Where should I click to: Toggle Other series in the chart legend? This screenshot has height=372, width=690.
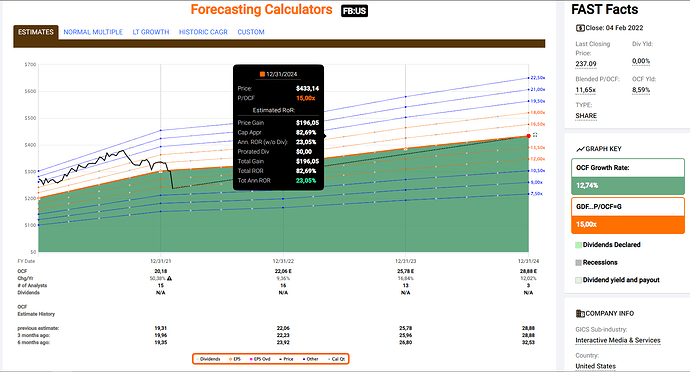tap(311, 359)
